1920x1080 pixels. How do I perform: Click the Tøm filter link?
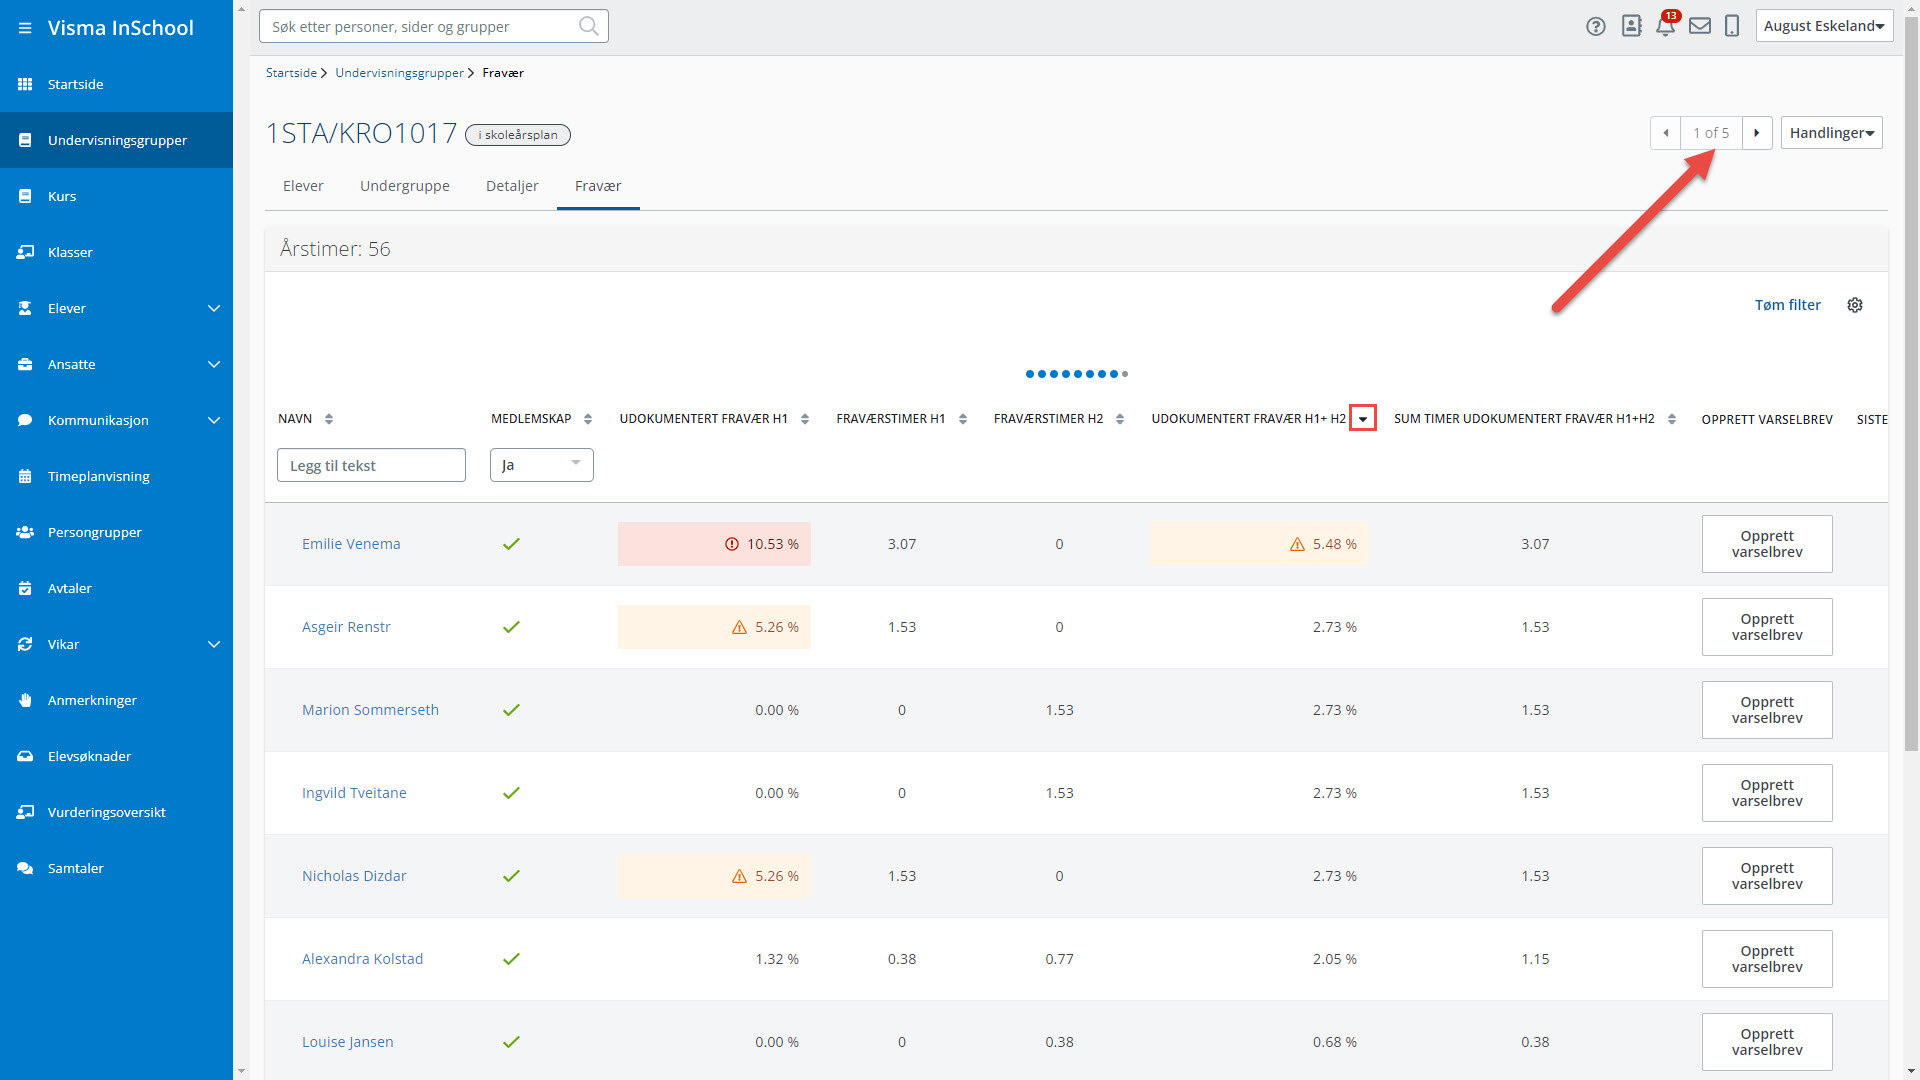1787,305
